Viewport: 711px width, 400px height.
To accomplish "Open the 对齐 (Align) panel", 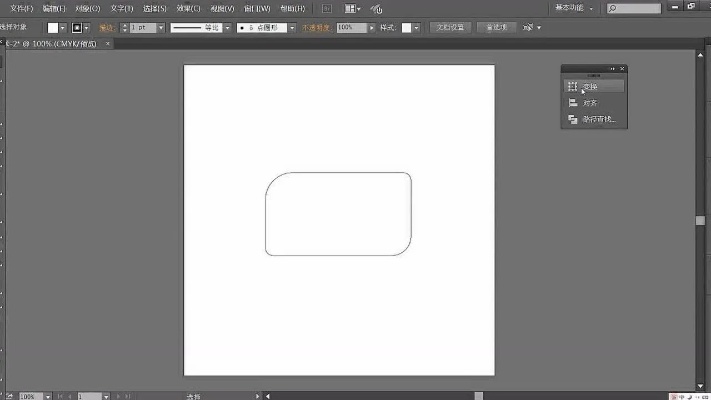I will 594,103.
